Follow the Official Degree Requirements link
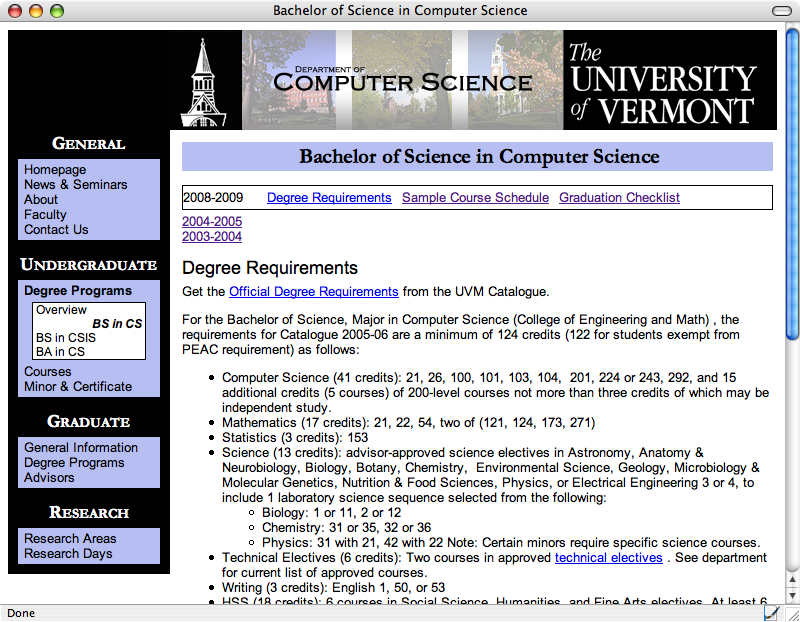This screenshot has height=622, width=800. pos(314,291)
